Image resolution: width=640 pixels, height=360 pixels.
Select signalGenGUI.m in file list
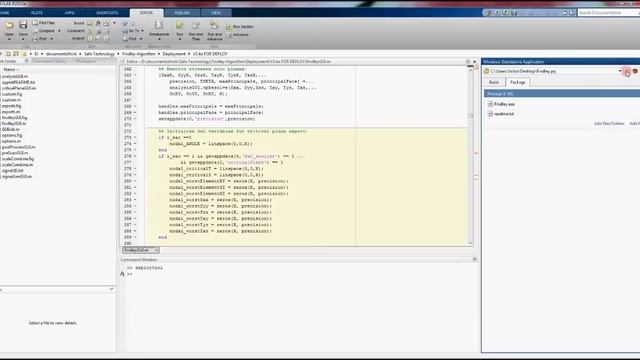[x=16, y=177]
